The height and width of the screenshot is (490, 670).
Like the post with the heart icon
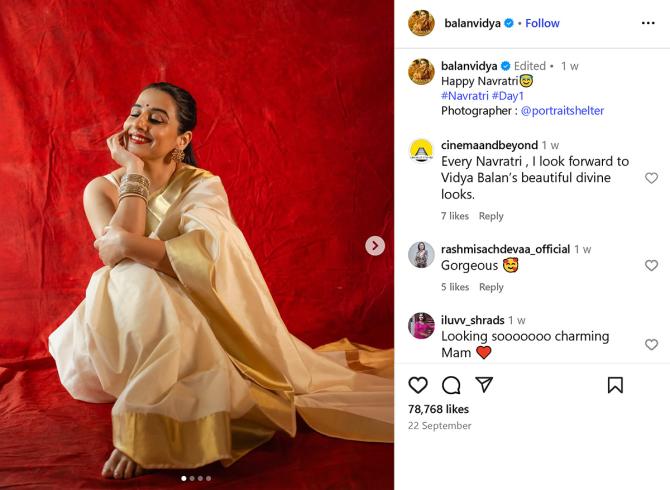(418, 385)
